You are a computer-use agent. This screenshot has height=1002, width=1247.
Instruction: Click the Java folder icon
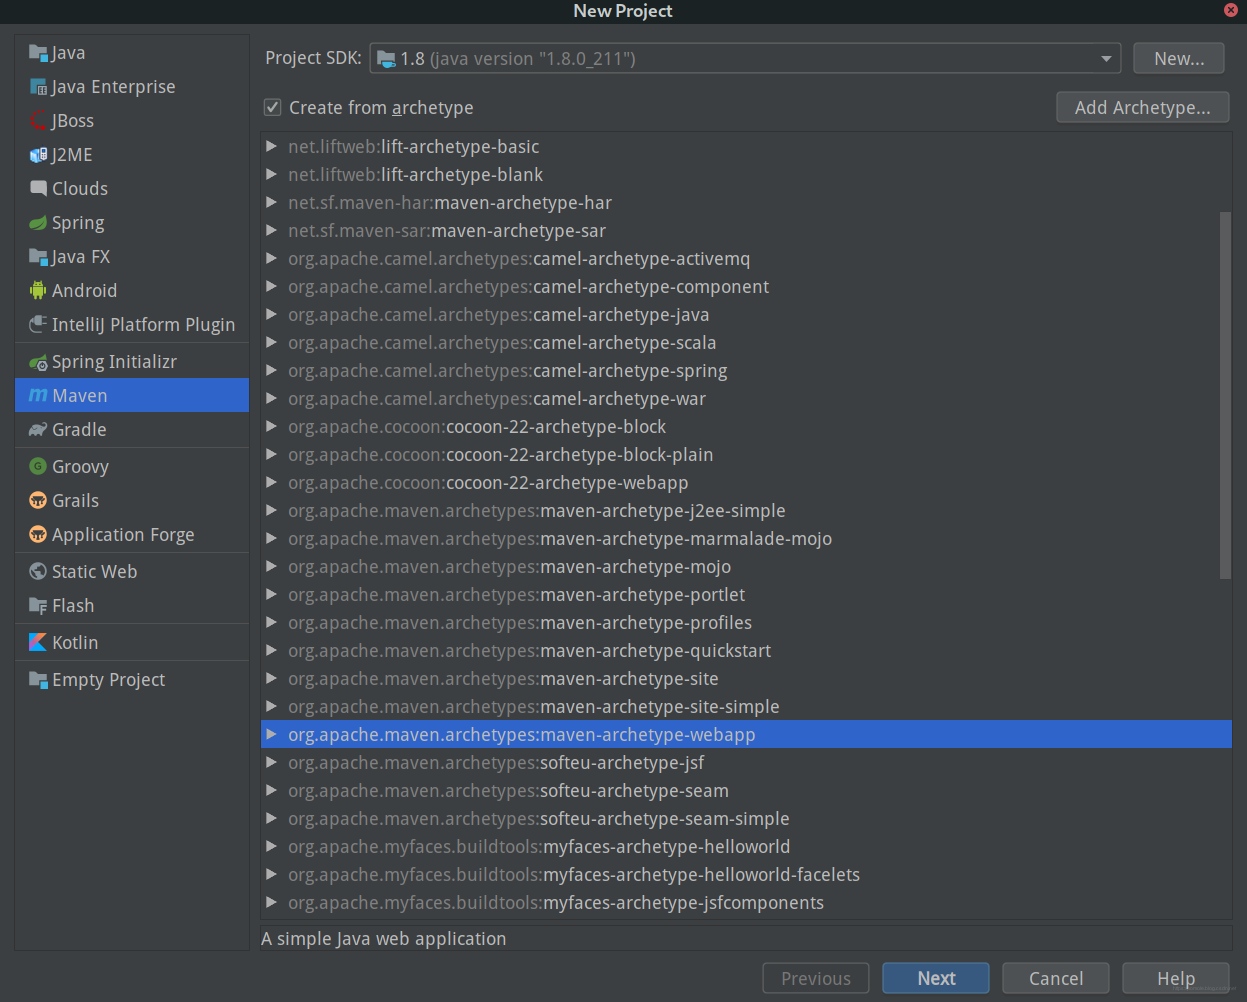pos(39,53)
